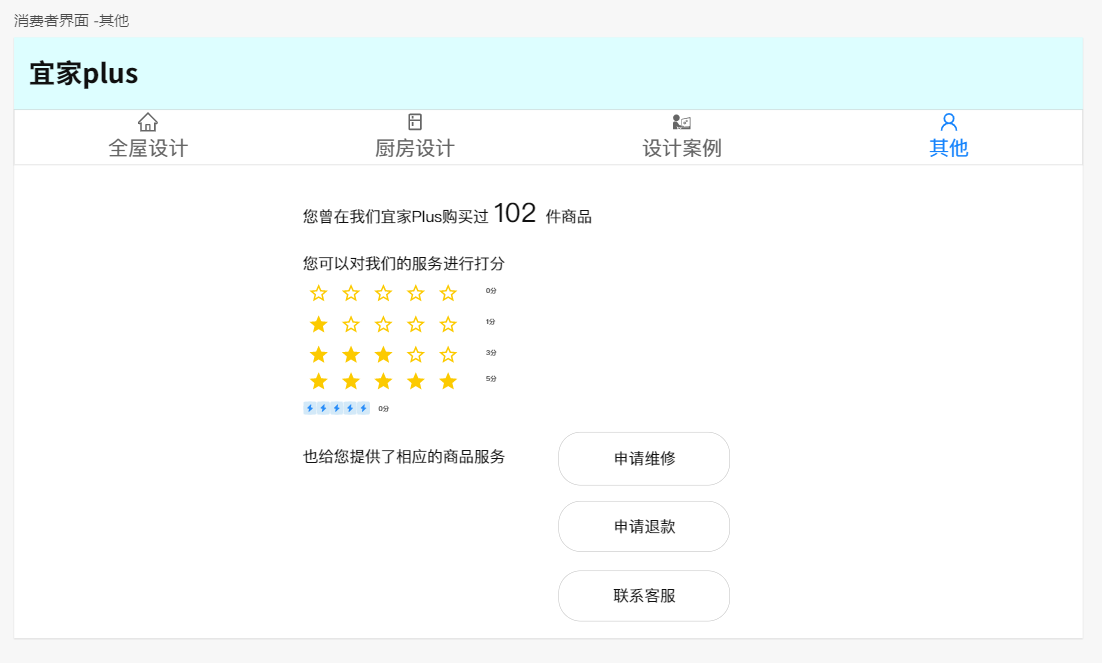Click first filled star in 3分 row
Image resolution: width=1102 pixels, height=663 pixels.
click(x=318, y=354)
